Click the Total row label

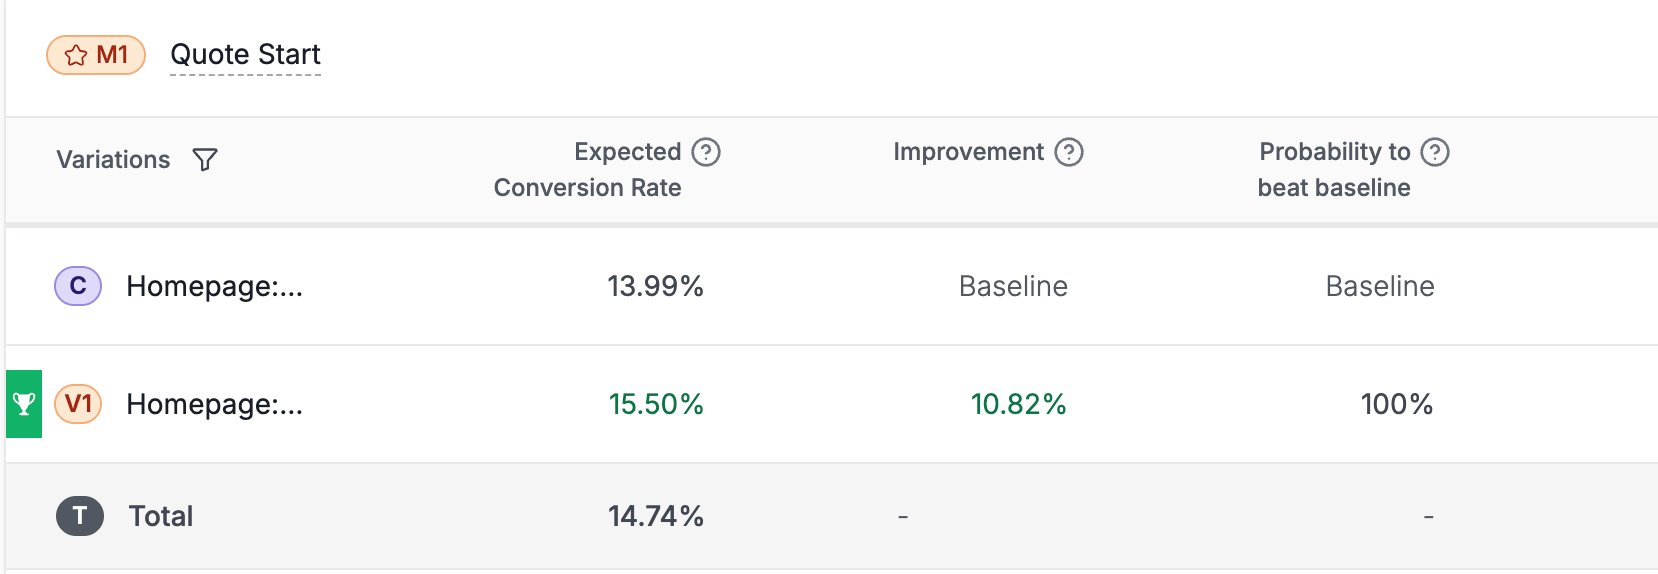161,517
